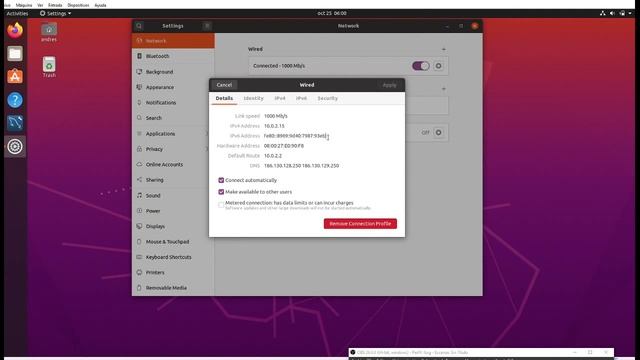Launch Ubuntu Software from dock

pos(15,76)
